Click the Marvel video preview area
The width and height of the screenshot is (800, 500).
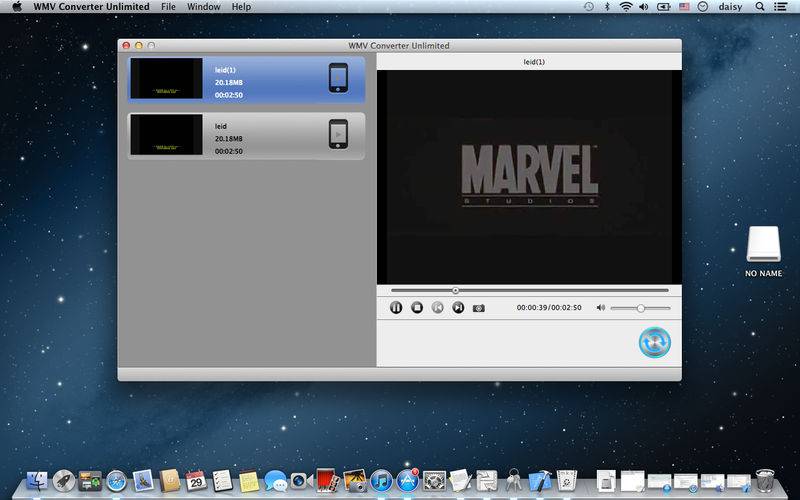click(529, 177)
